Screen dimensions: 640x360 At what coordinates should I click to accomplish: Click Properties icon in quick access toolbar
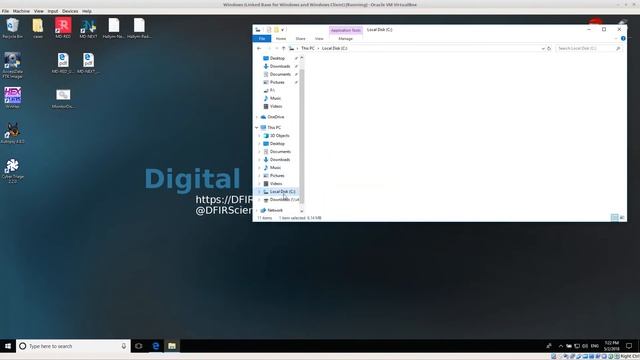(269, 30)
